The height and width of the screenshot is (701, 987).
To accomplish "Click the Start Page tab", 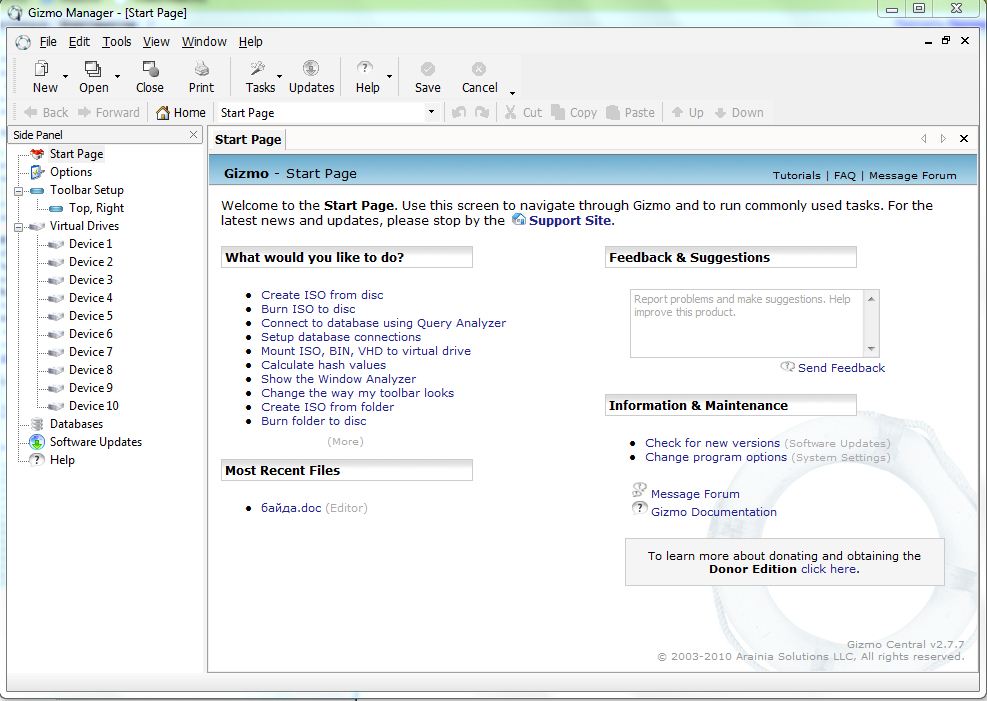I will click(248, 140).
